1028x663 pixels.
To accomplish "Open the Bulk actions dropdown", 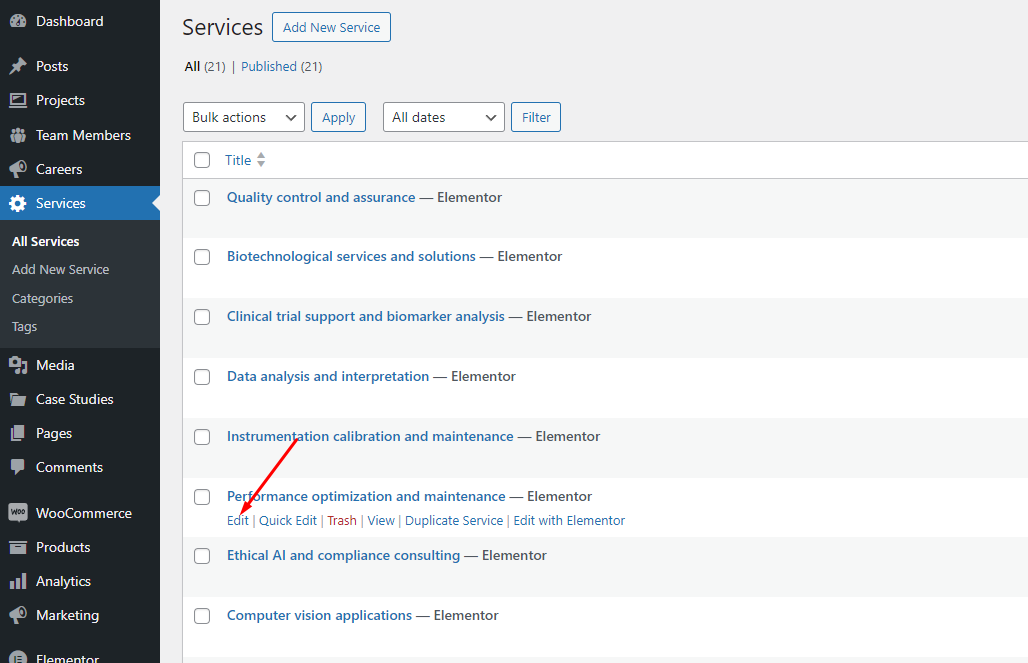I will click(244, 117).
